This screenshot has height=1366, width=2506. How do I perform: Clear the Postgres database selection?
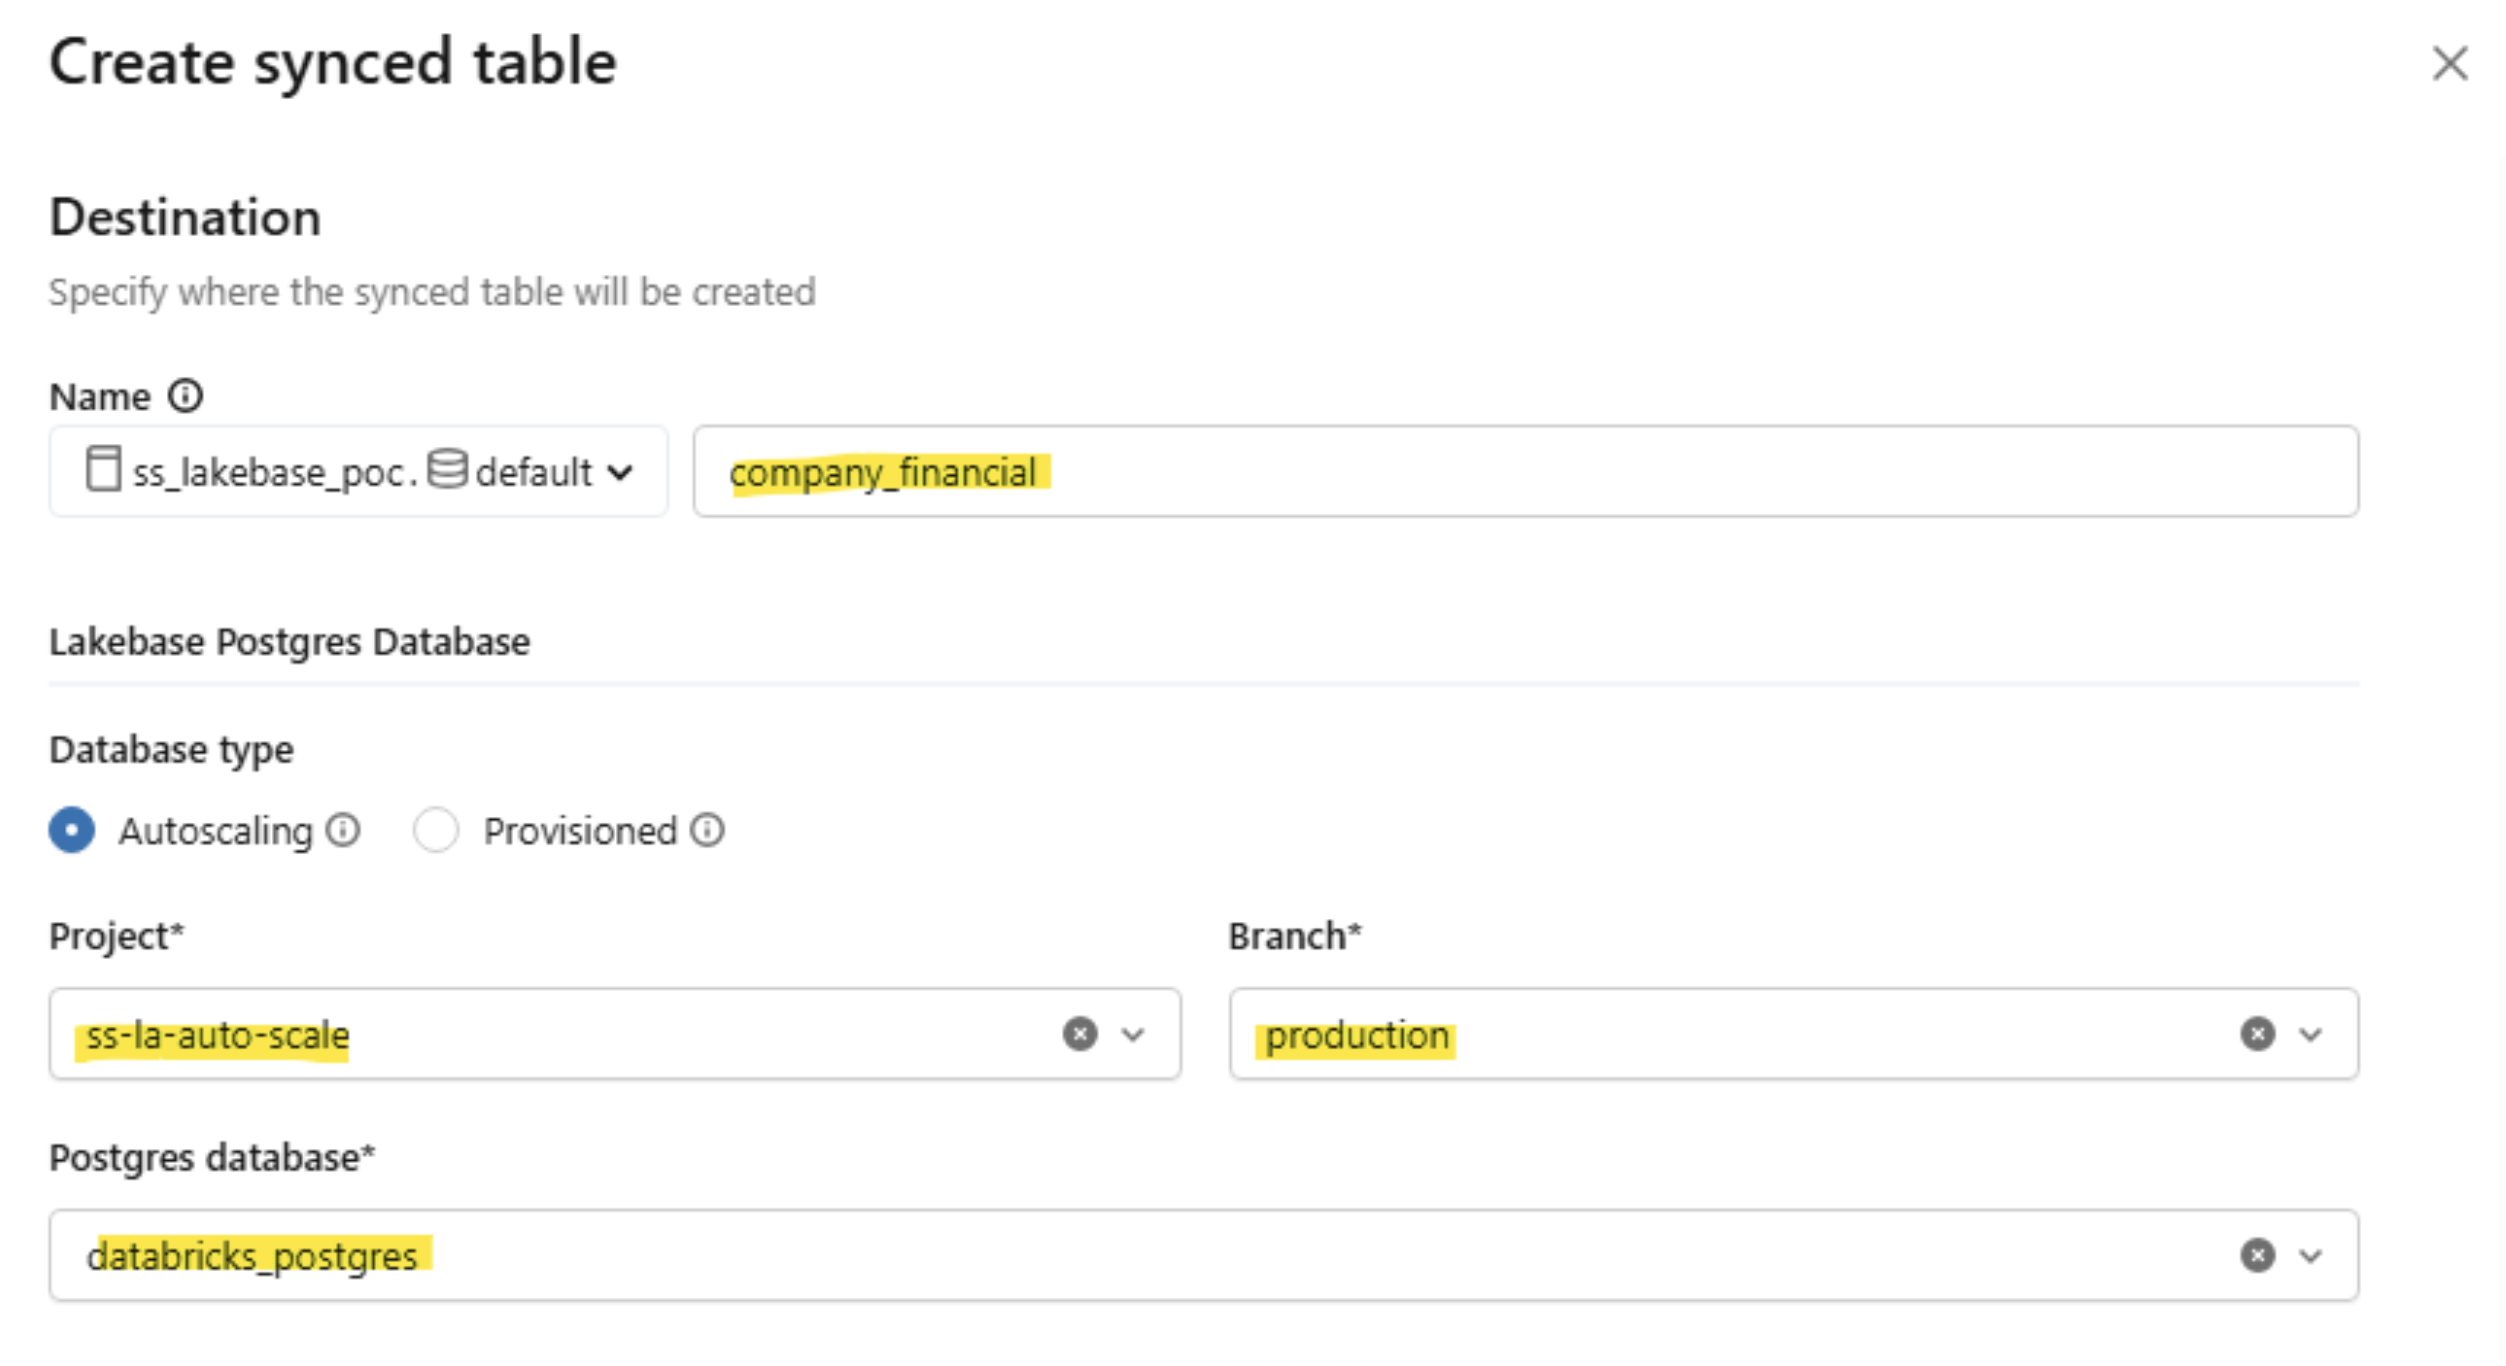coord(2257,1255)
